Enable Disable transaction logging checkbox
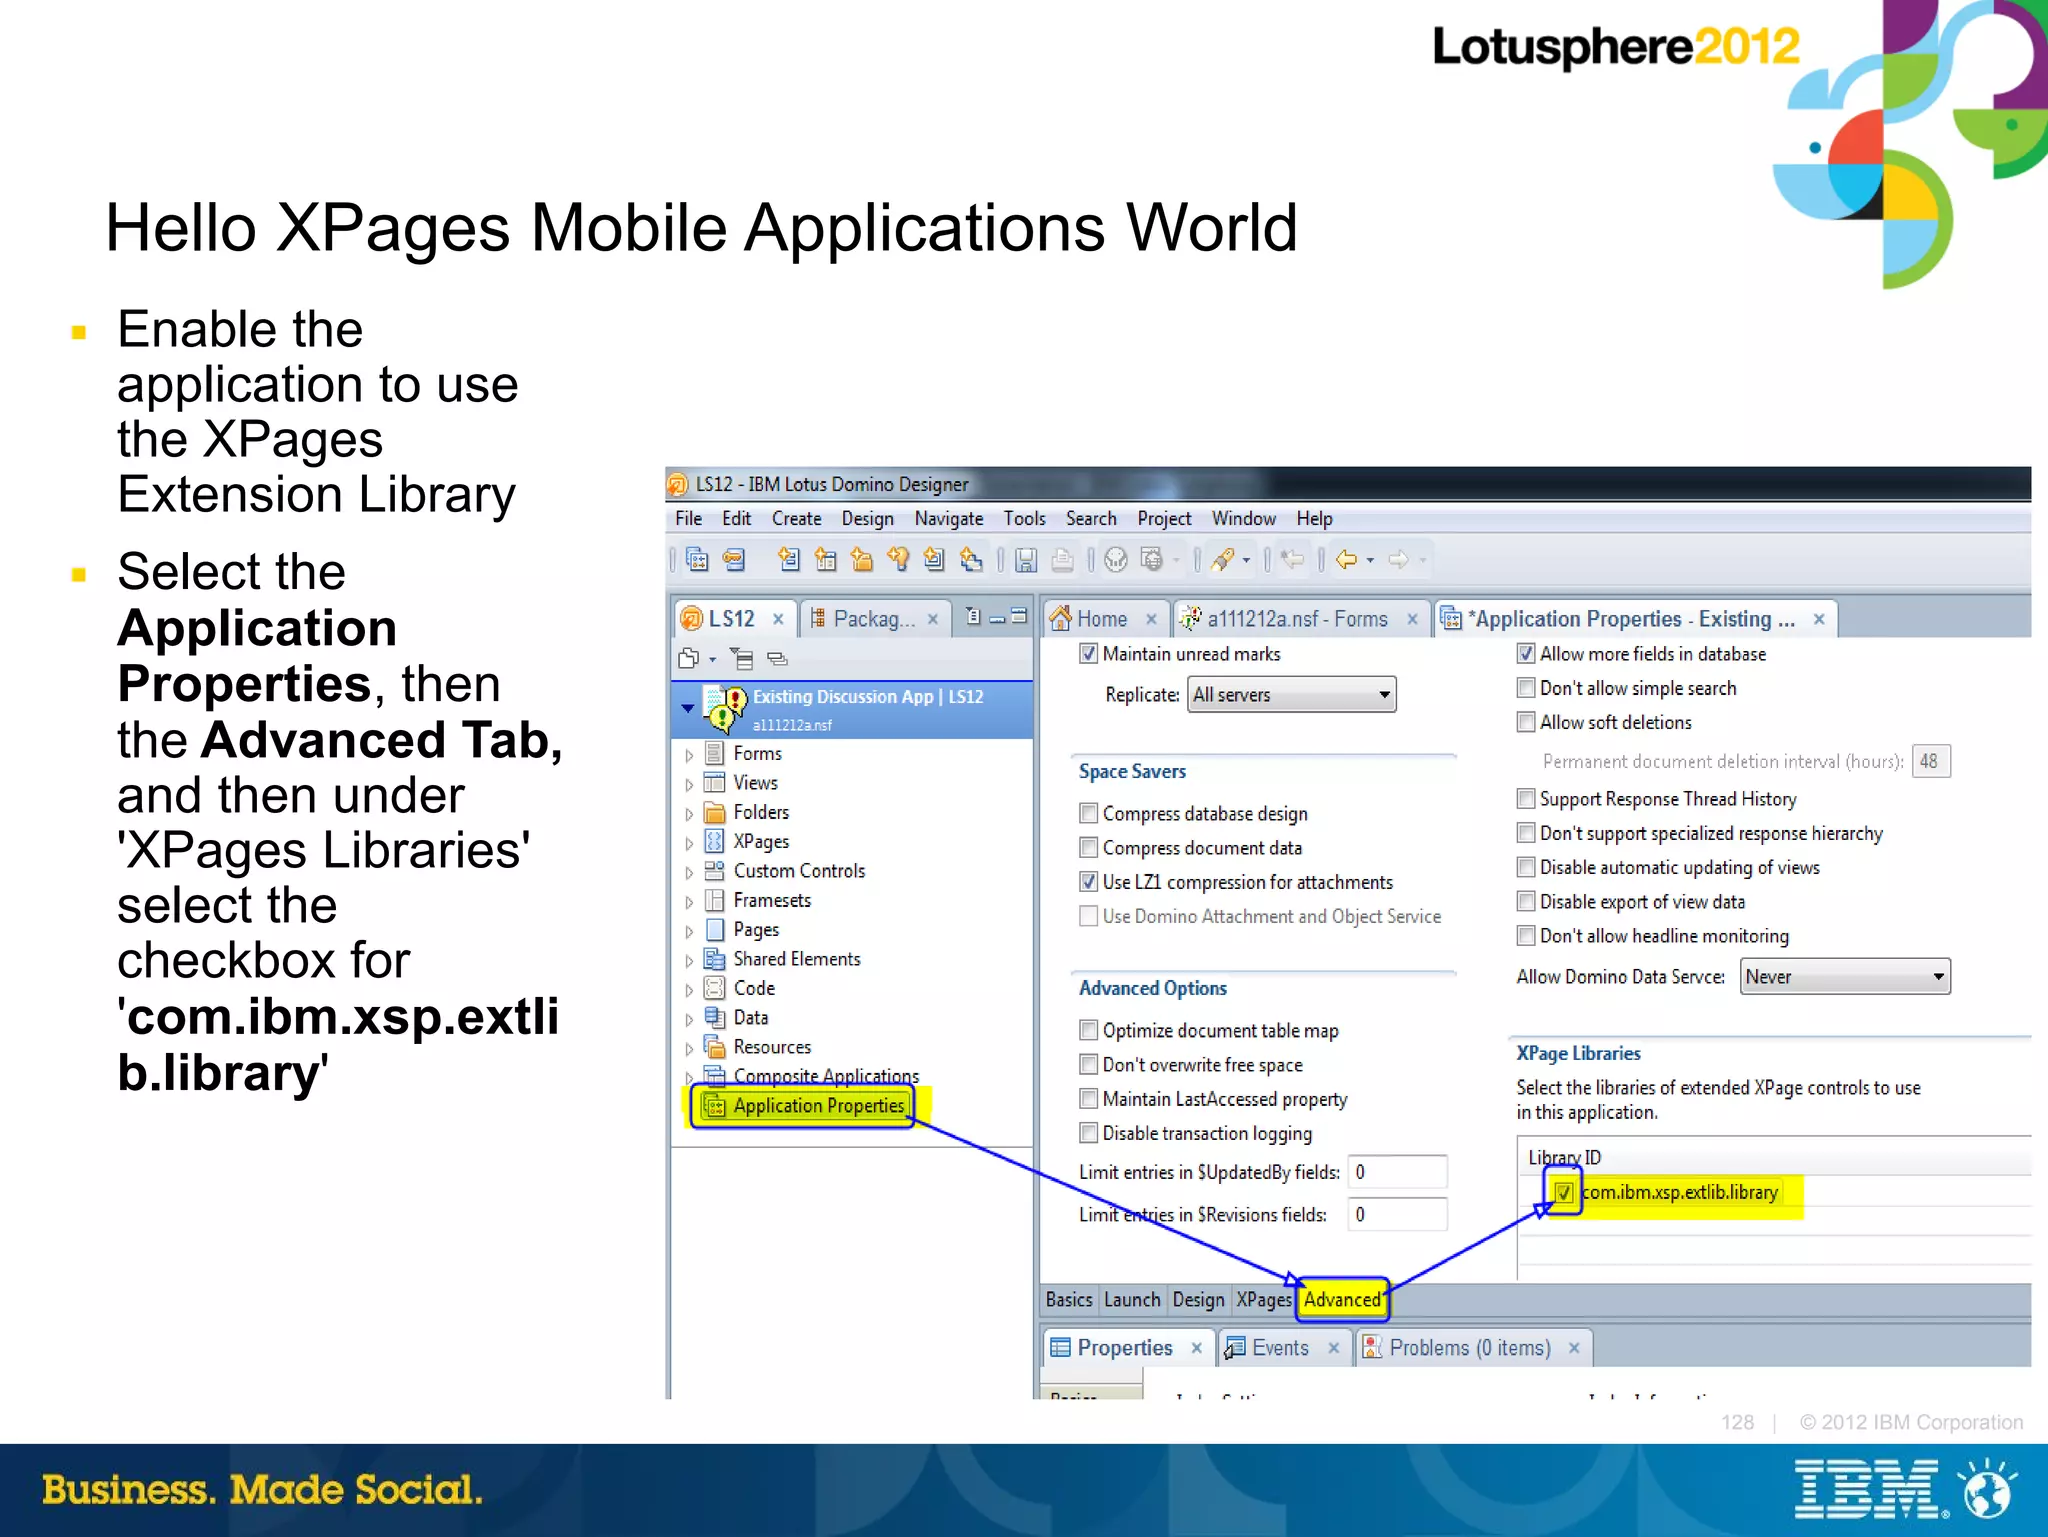 click(1089, 1133)
